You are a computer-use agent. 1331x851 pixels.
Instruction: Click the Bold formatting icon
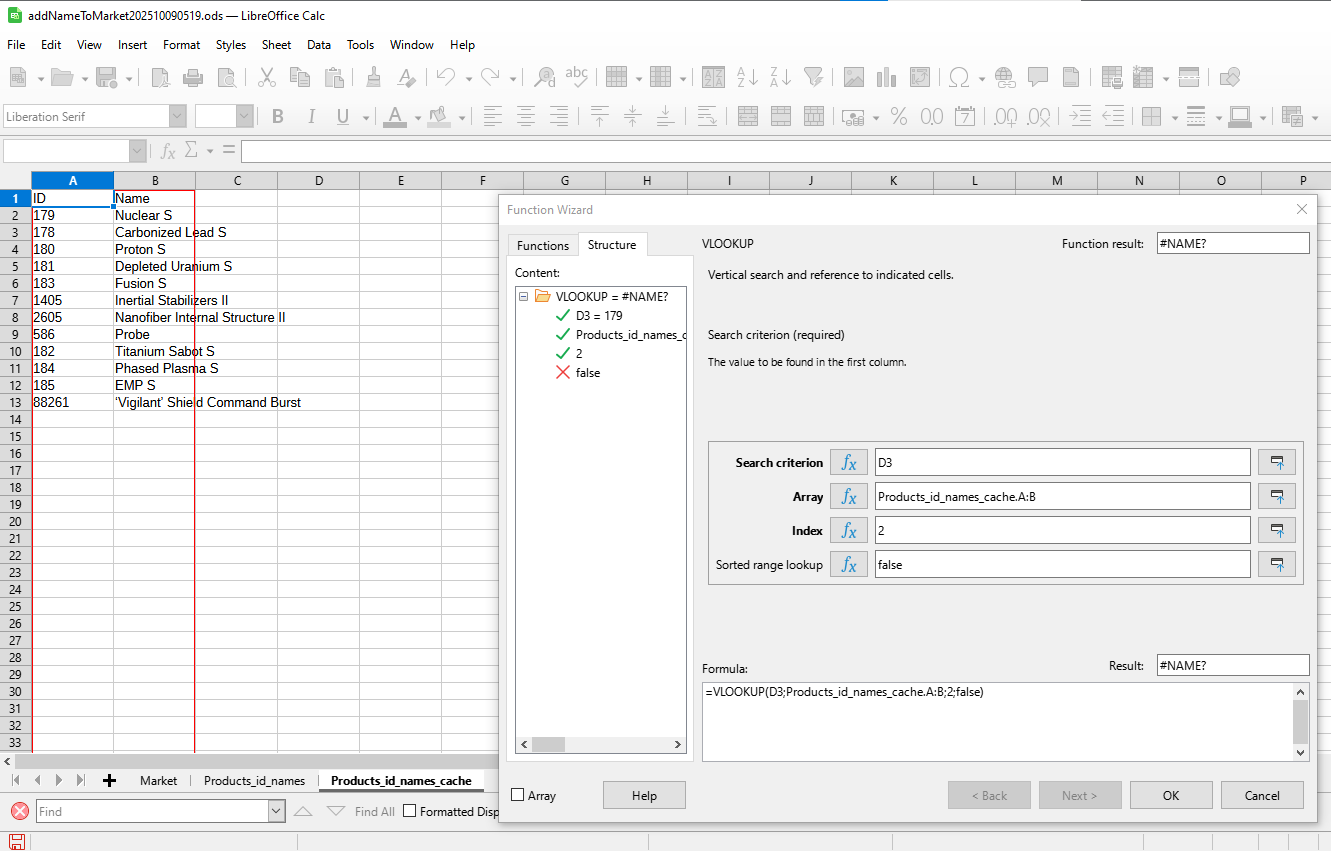pos(278,117)
